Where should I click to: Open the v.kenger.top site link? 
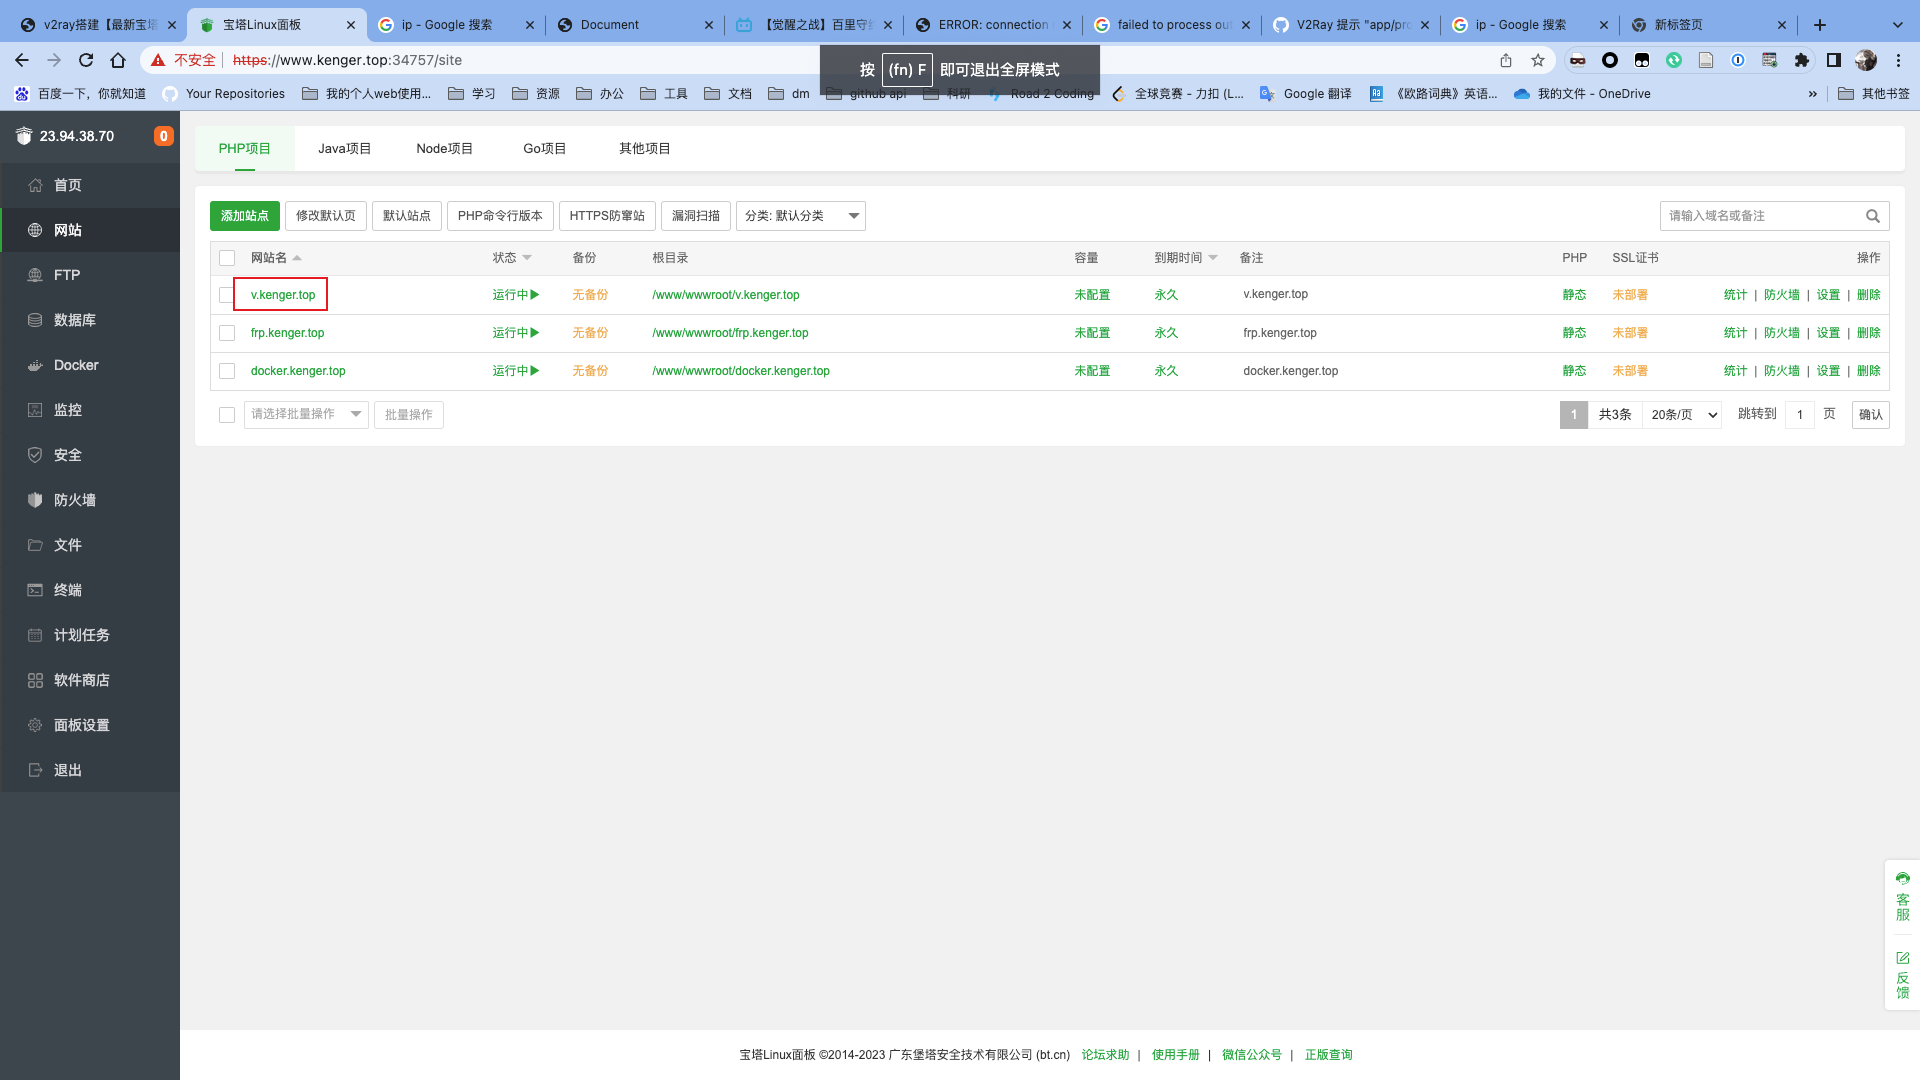click(283, 295)
